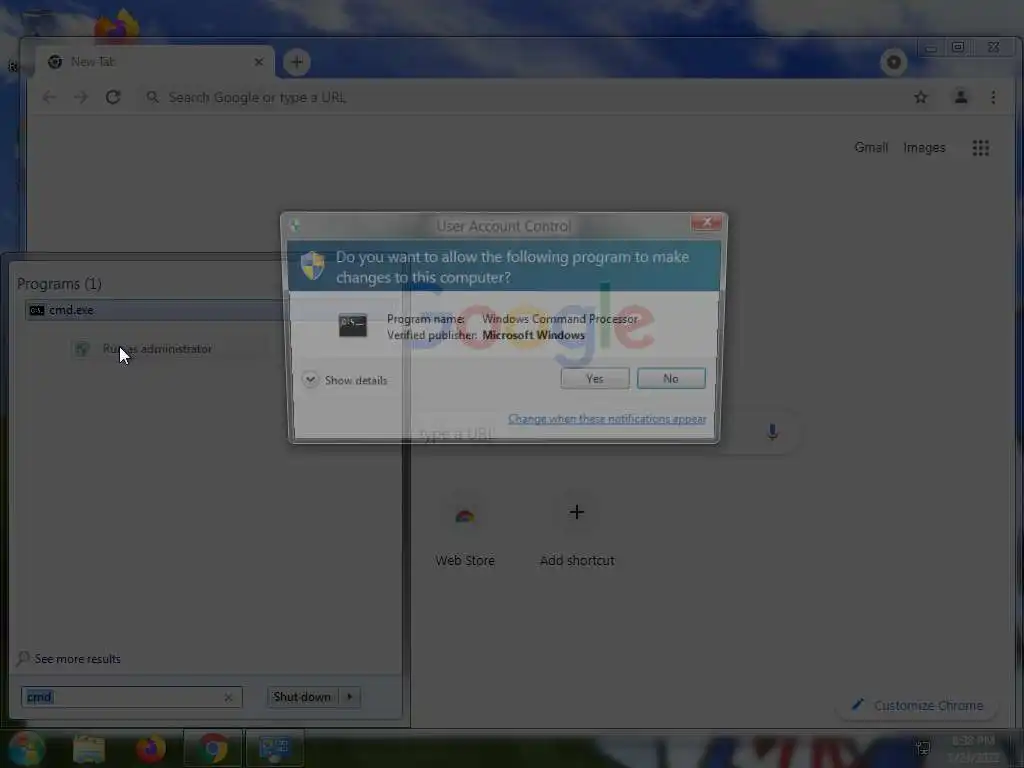Bookmark this tab with star icon
This screenshot has width=1024, height=768.
[x=921, y=97]
